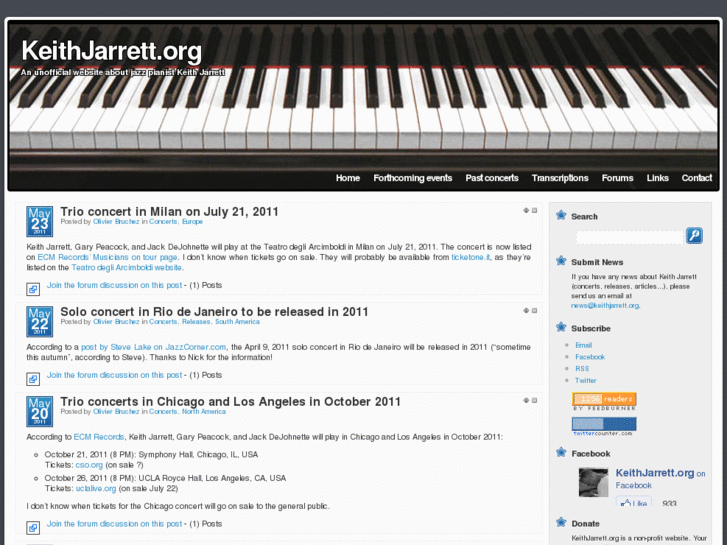The height and width of the screenshot is (545, 727).
Task: Open the Europe category link
Action: click(192, 222)
